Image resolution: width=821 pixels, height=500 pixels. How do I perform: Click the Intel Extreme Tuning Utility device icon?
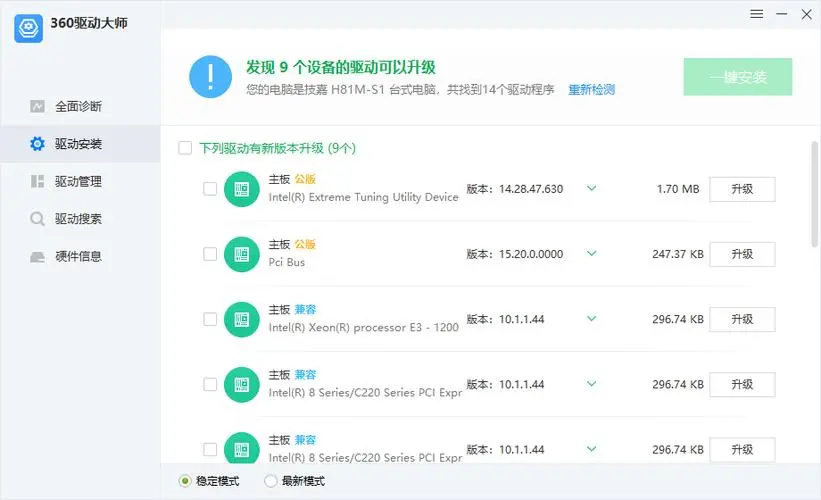coord(241,189)
